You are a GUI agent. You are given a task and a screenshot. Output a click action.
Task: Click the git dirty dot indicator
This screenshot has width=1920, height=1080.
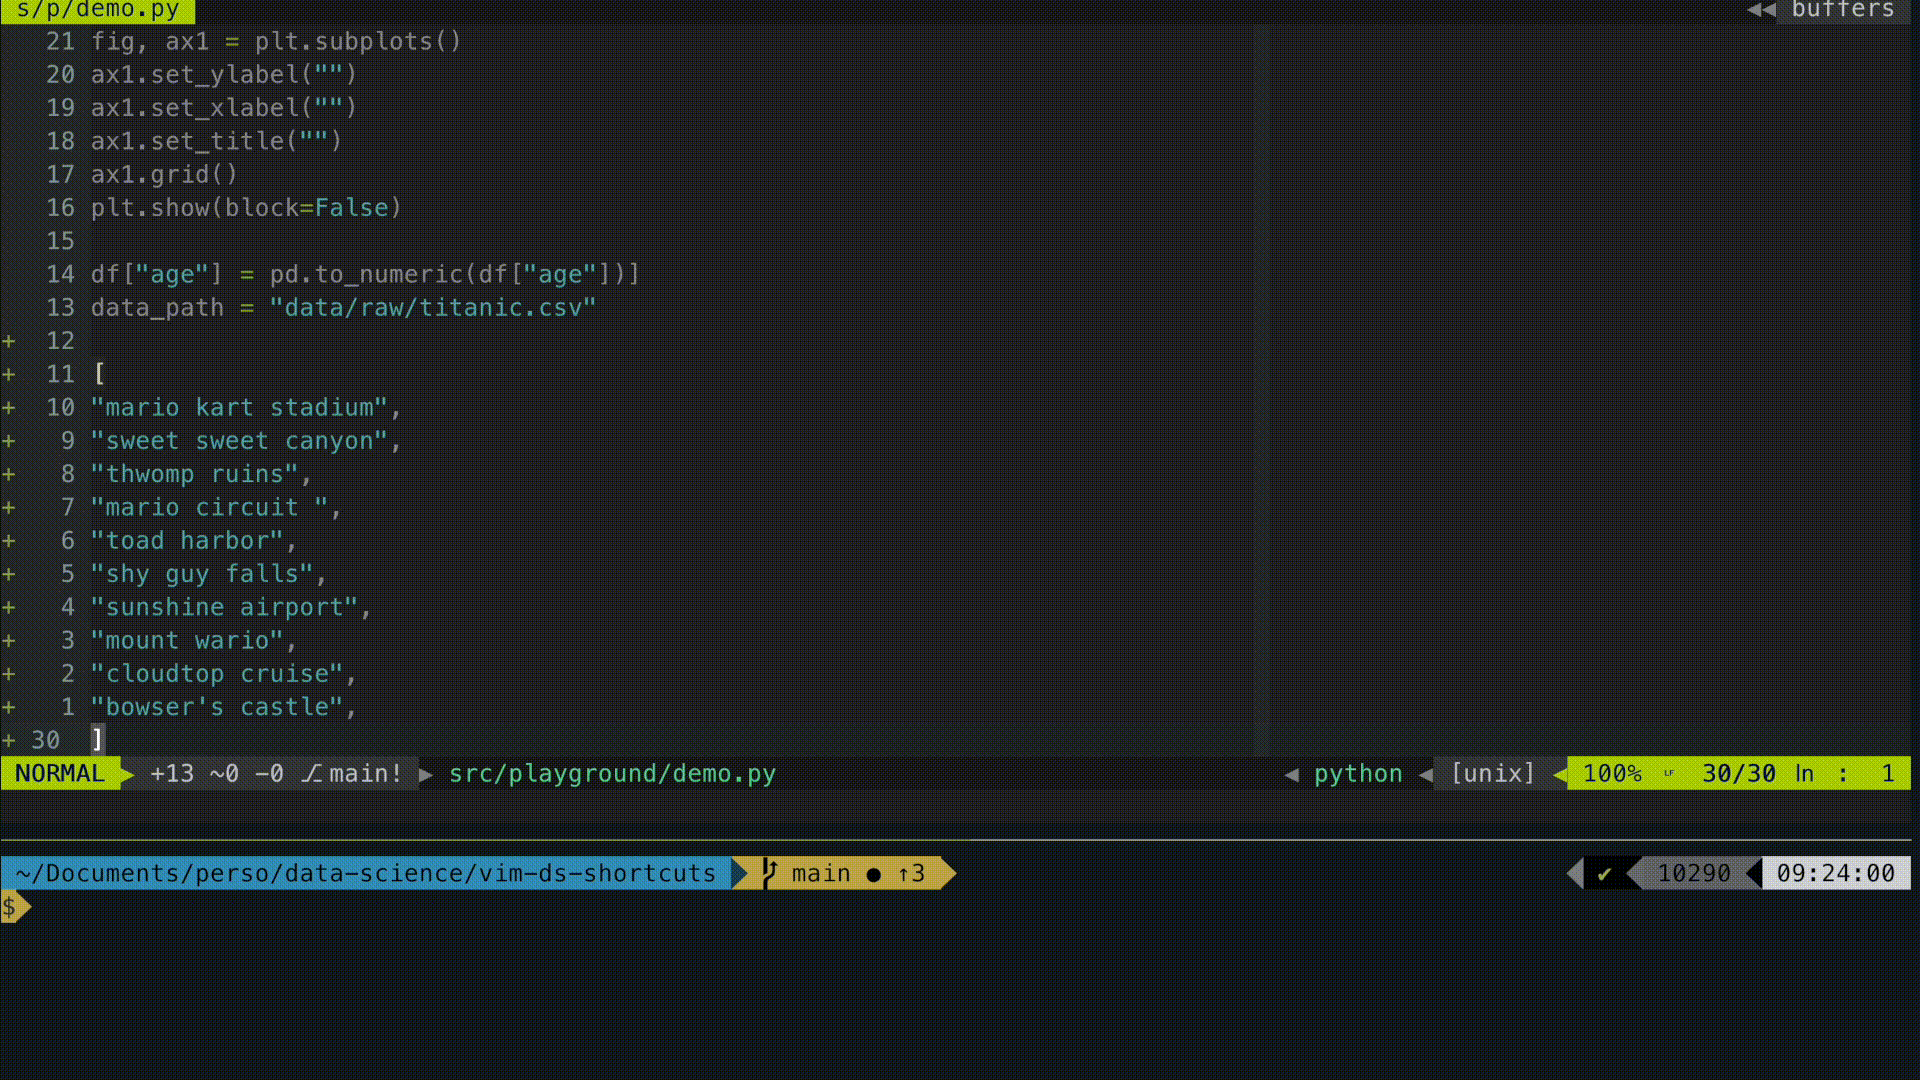click(873, 875)
